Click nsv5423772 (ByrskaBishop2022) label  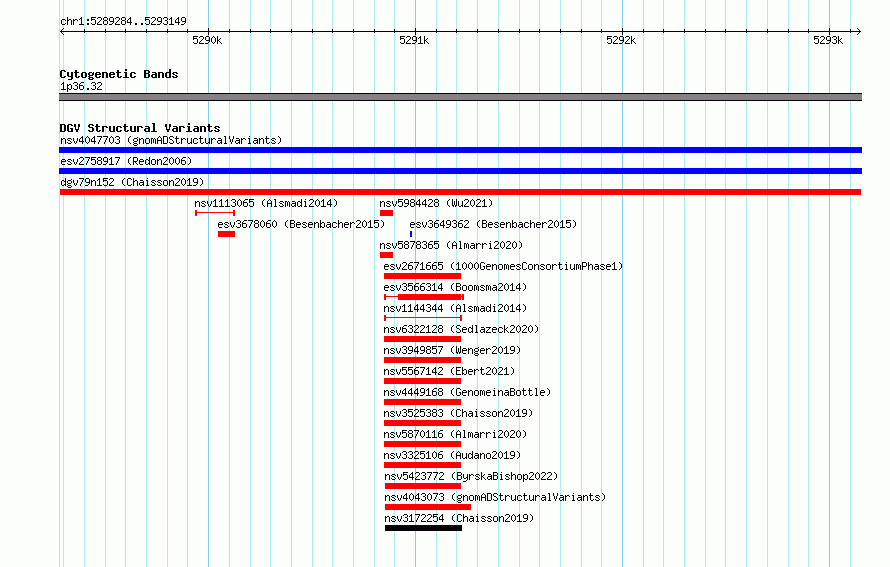[x=471, y=476]
